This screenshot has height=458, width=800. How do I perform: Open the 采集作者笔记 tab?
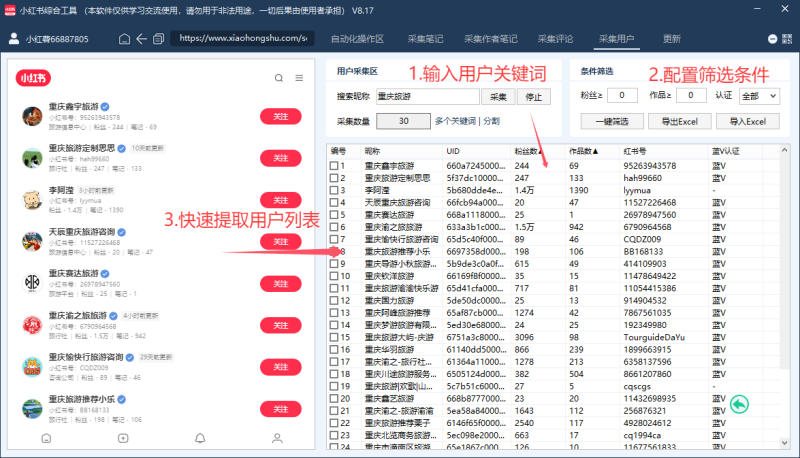pyautogui.click(x=490, y=39)
